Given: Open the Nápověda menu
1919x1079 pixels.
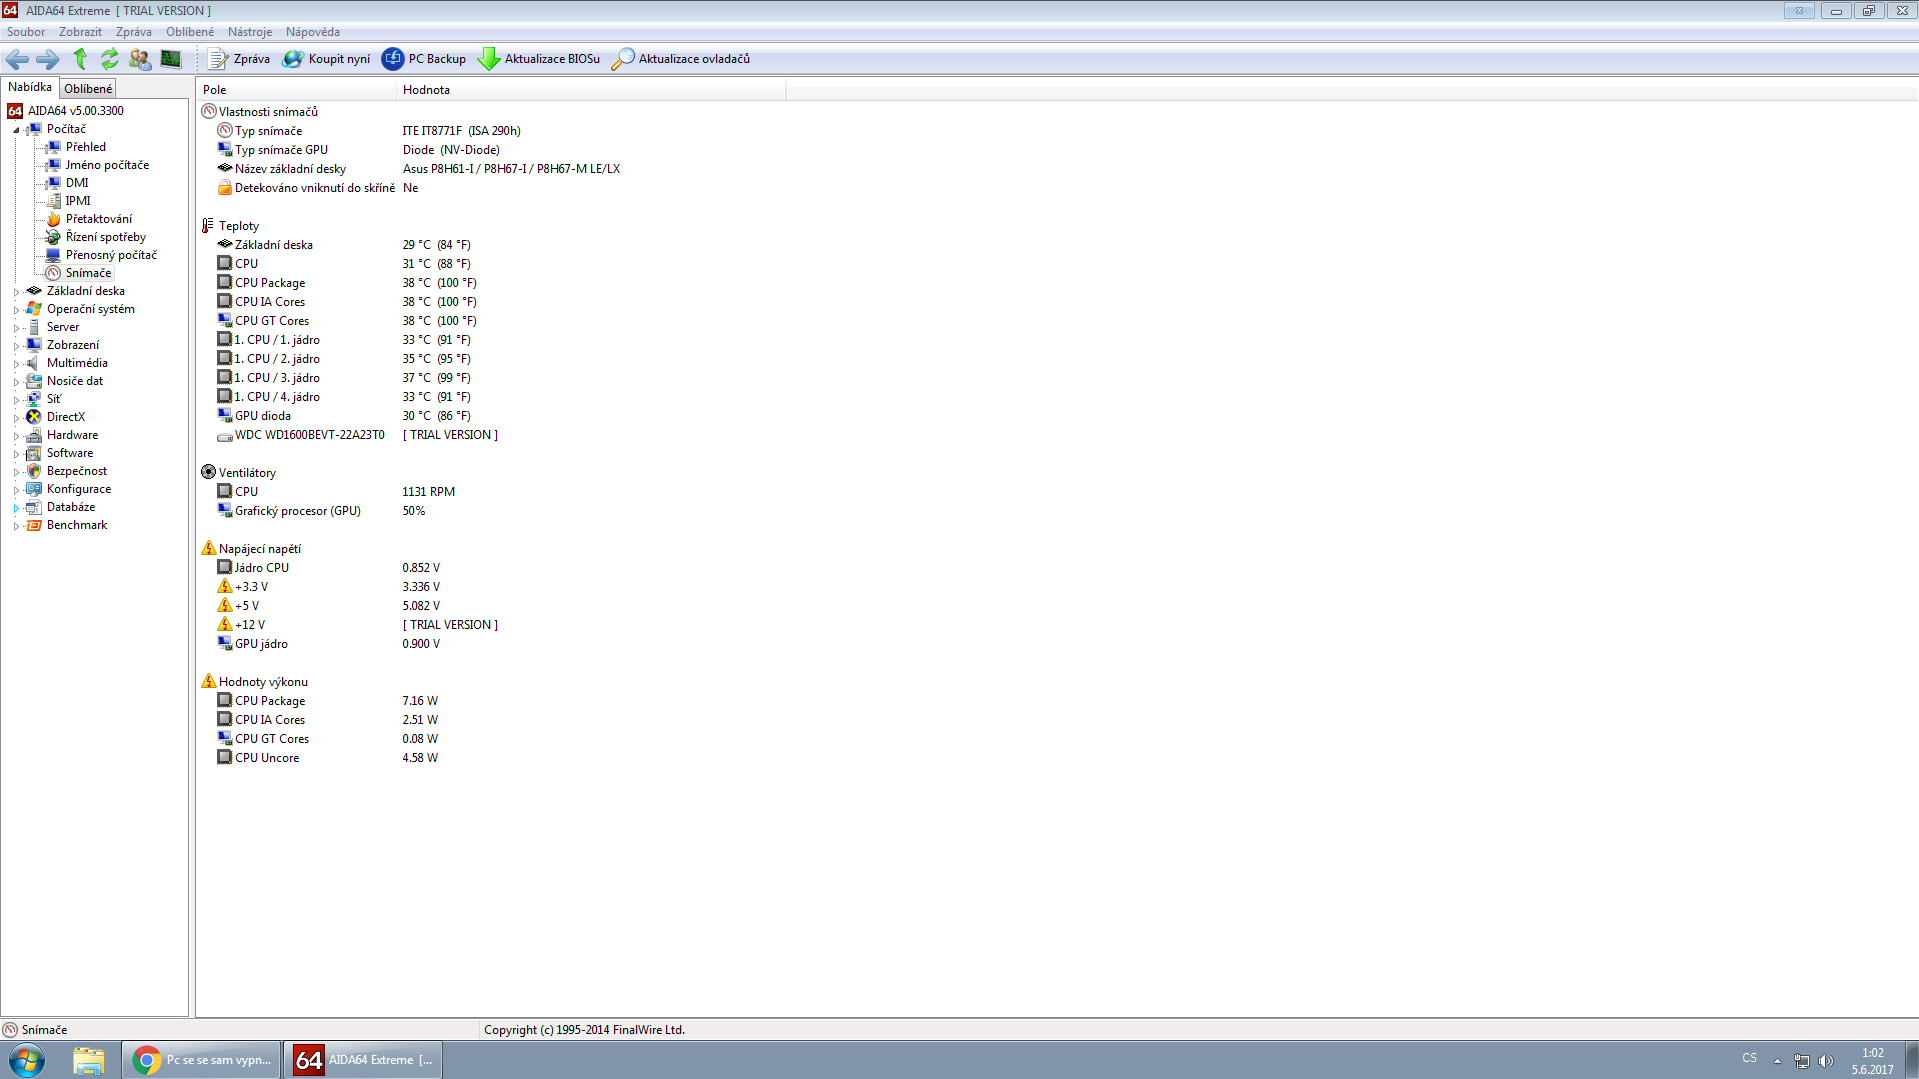Looking at the screenshot, I should pyautogui.click(x=313, y=32).
